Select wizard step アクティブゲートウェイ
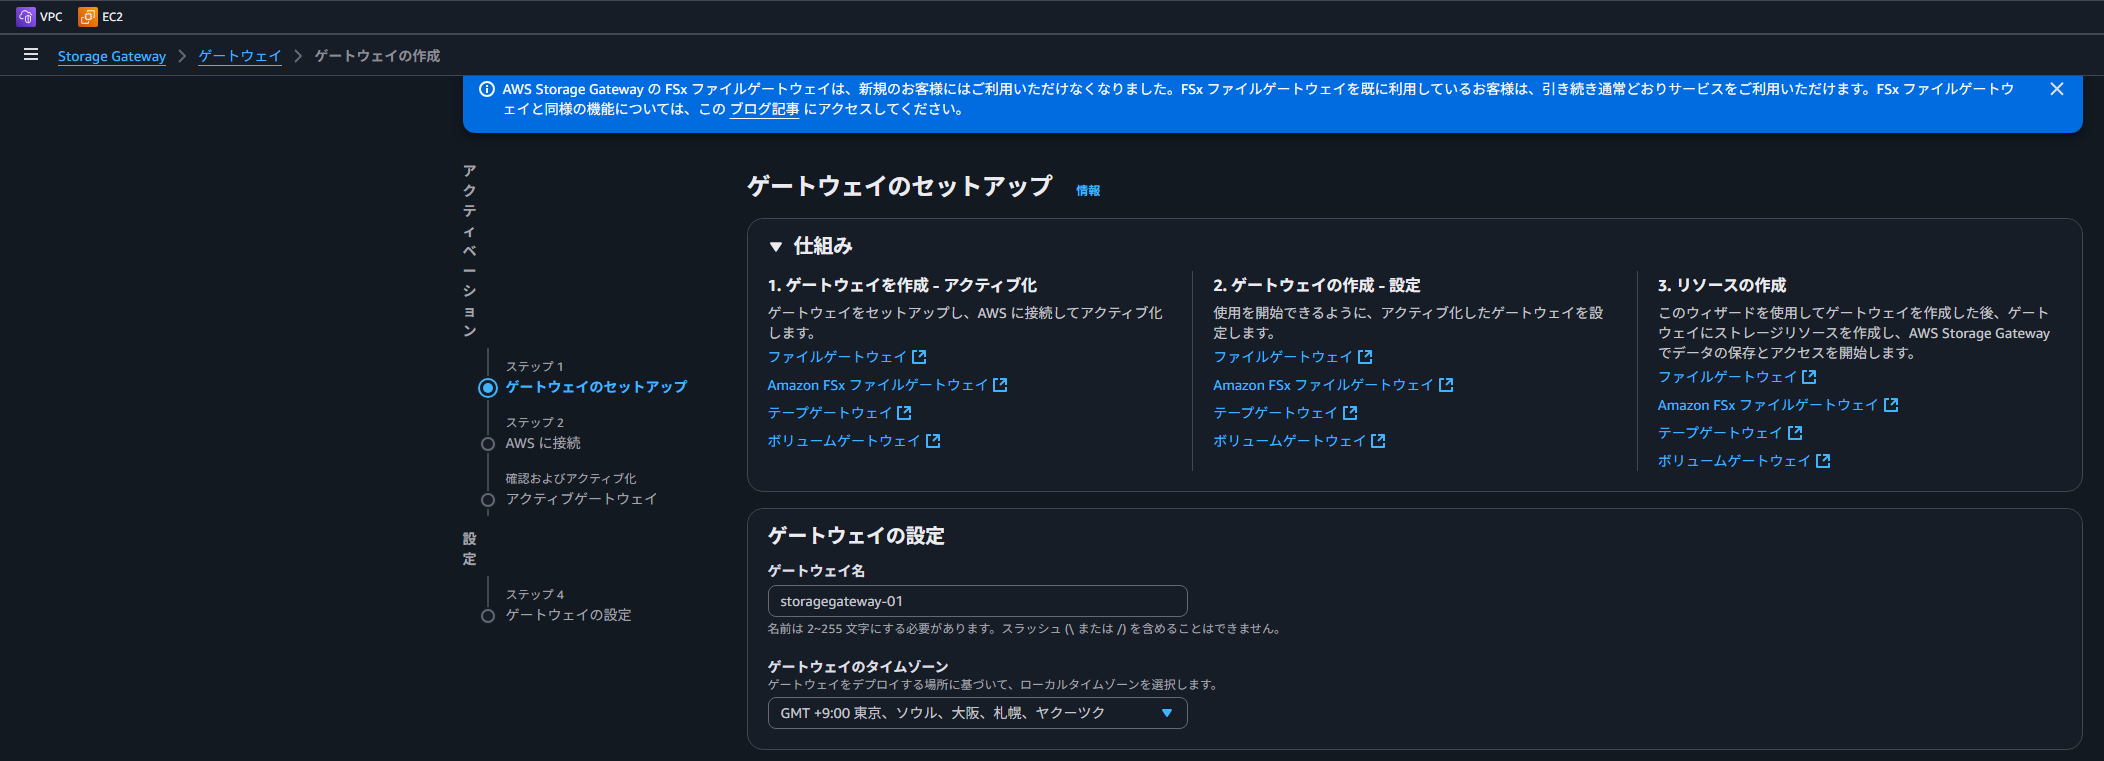Image resolution: width=2104 pixels, height=761 pixels. 581,499
